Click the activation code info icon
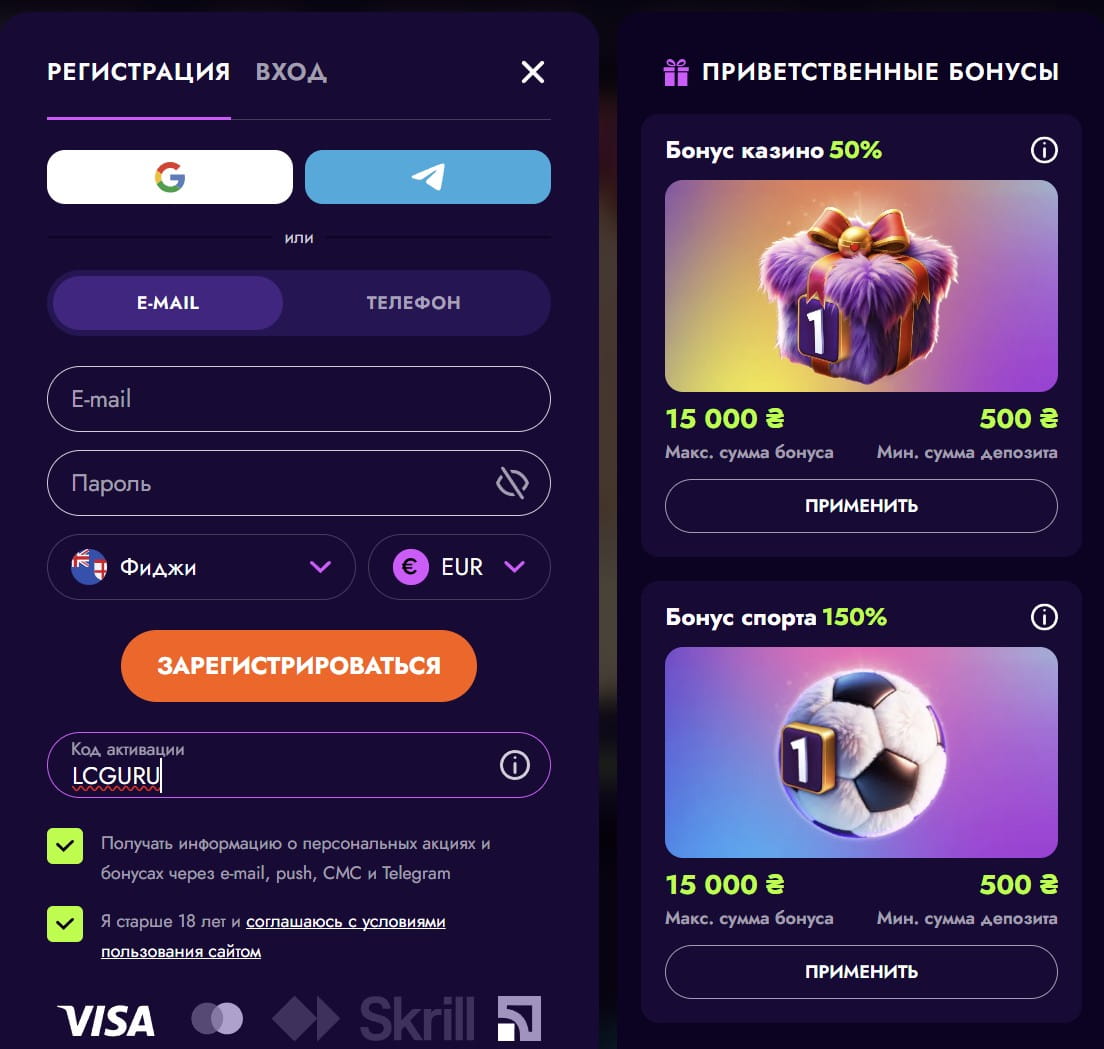The width and height of the screenshot is (1104, 1049). point(515,765)
